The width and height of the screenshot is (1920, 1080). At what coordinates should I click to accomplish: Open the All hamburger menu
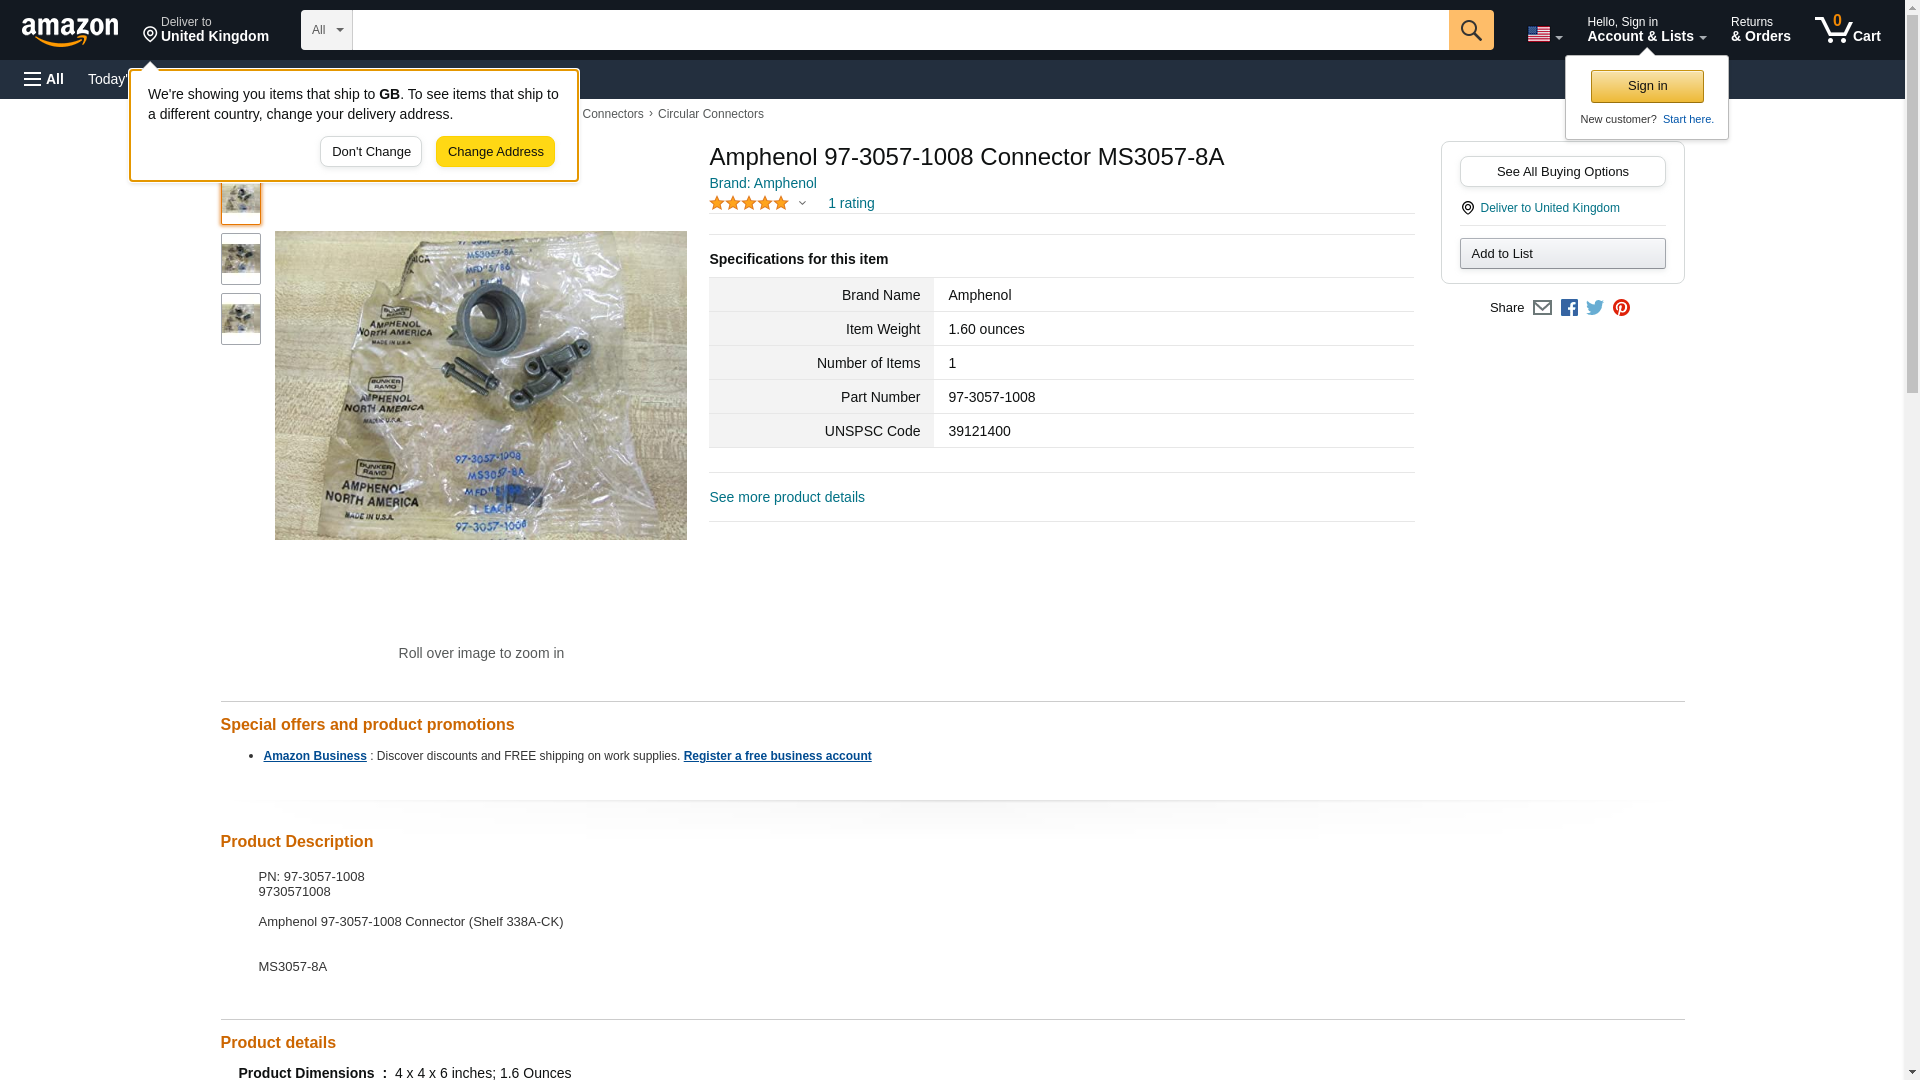coord(44,79)
